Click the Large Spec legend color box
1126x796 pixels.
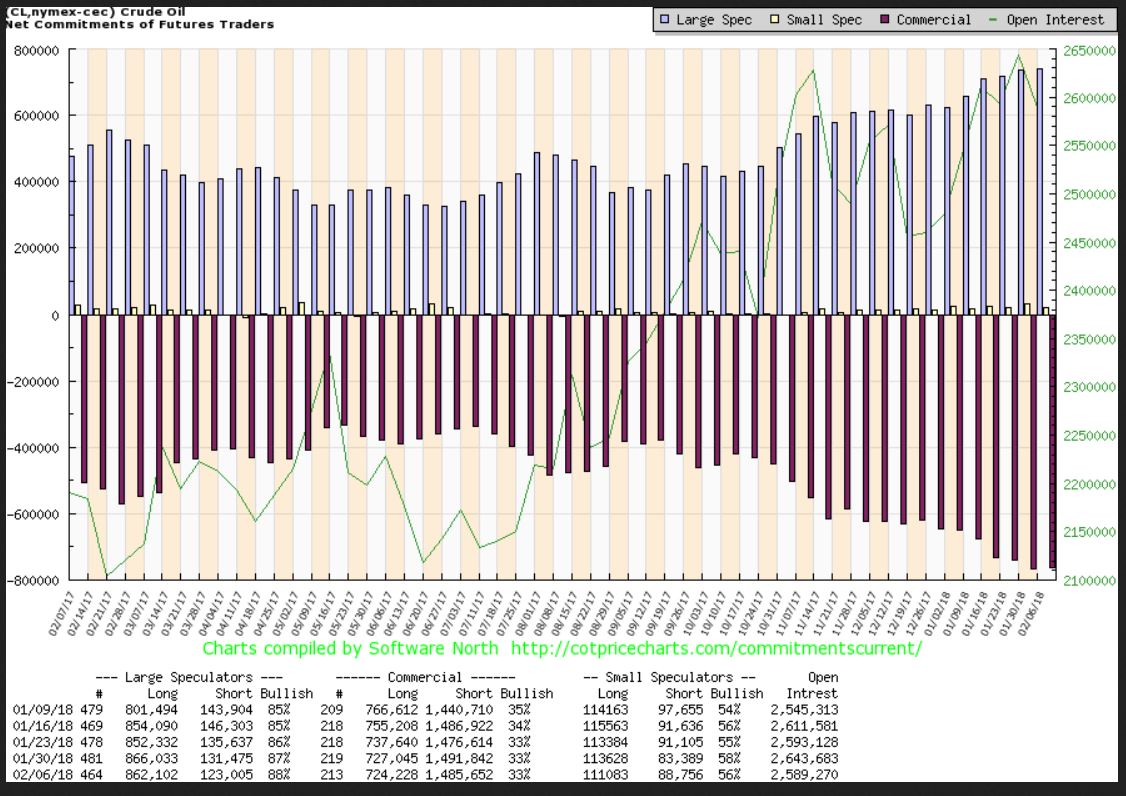coord(665,20)
